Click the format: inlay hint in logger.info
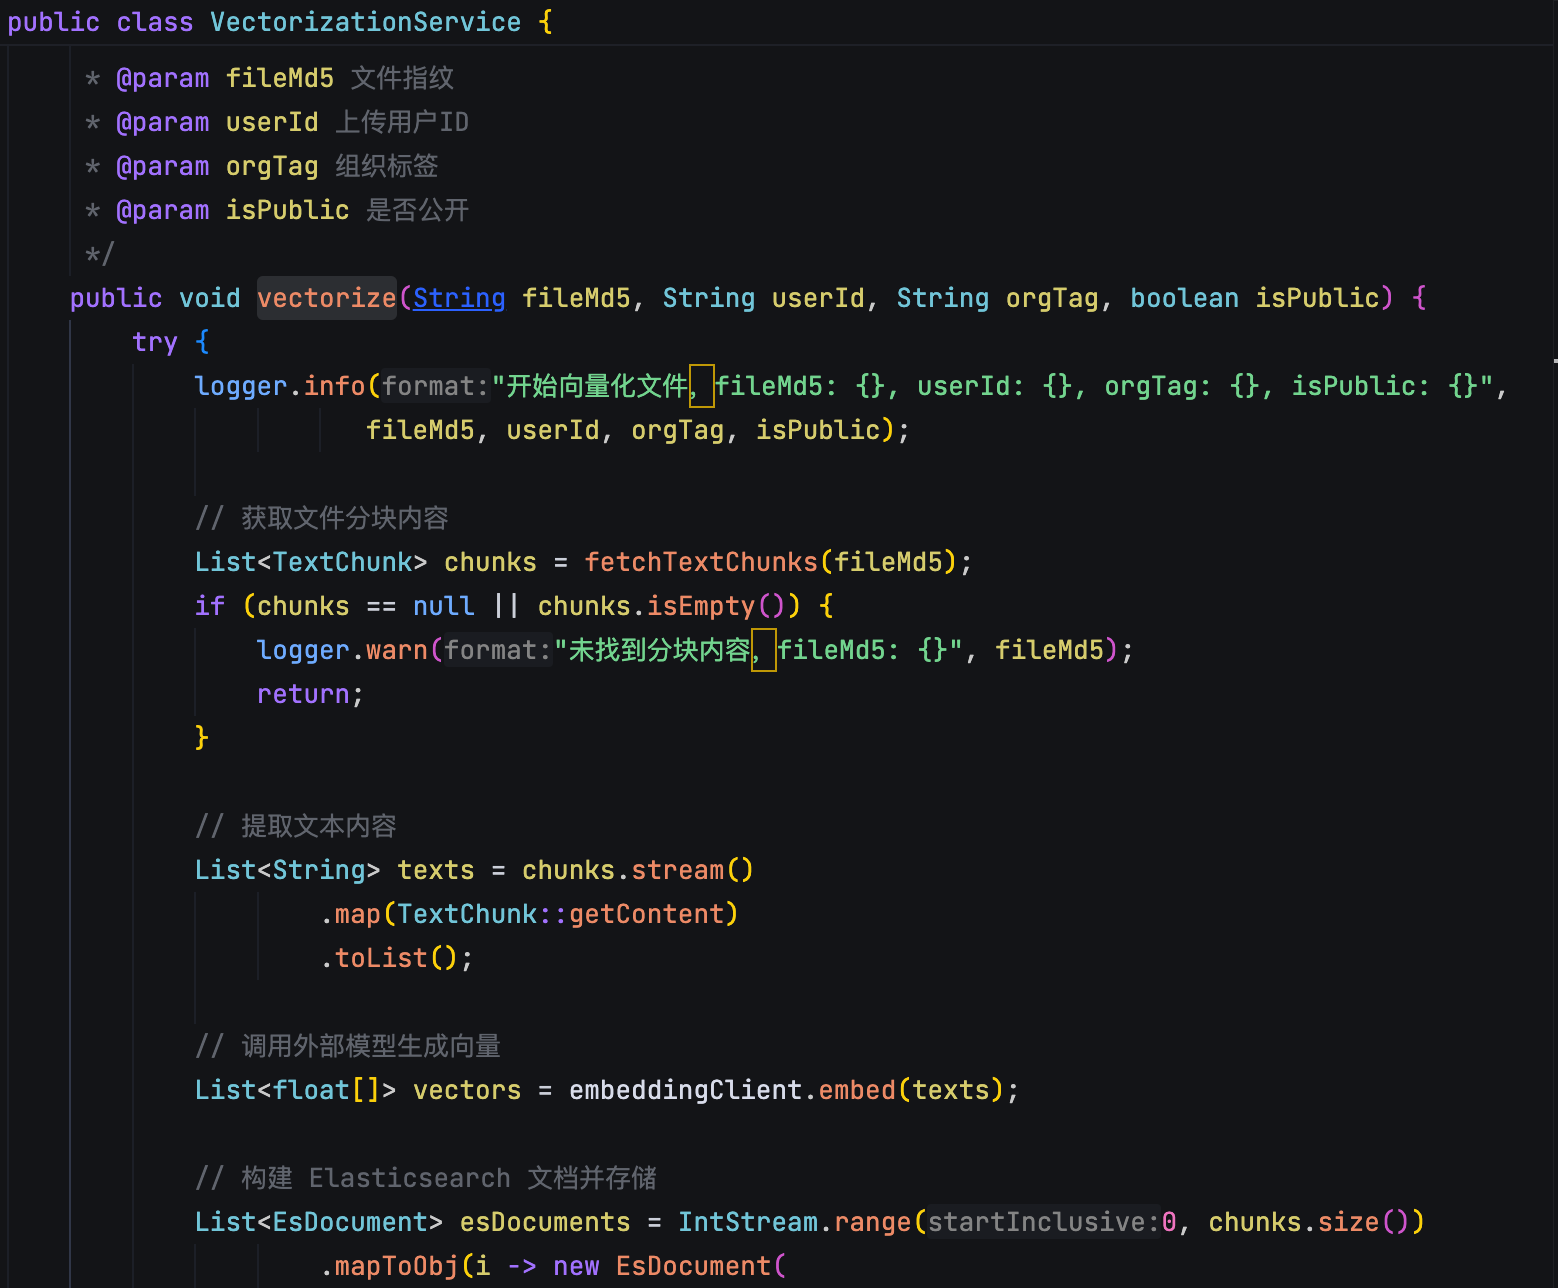This screenshot has width=1558, height=1288. coord(435,386)
